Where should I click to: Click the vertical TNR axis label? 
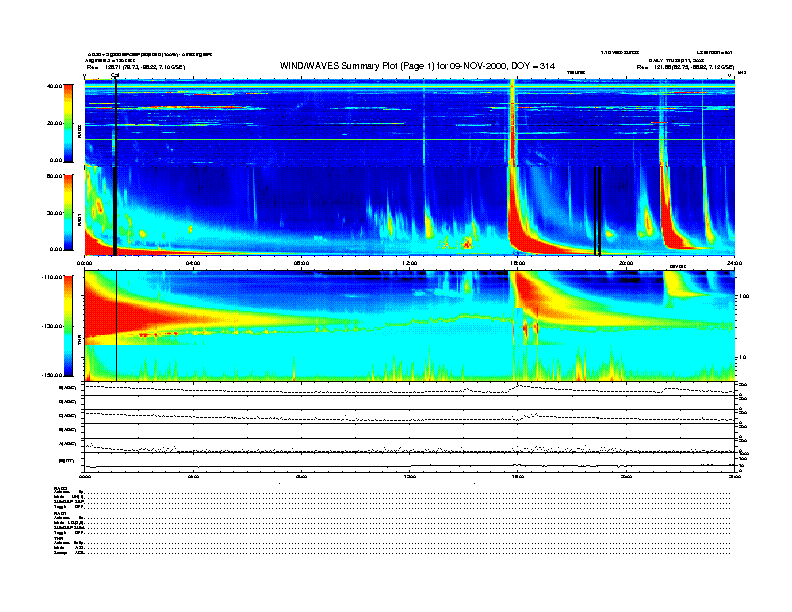(80, 342)
